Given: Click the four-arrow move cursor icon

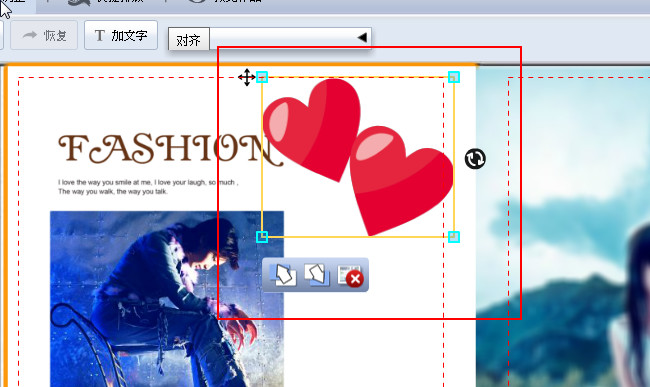Looking at the screenshot, I should (x=247, y=77).
